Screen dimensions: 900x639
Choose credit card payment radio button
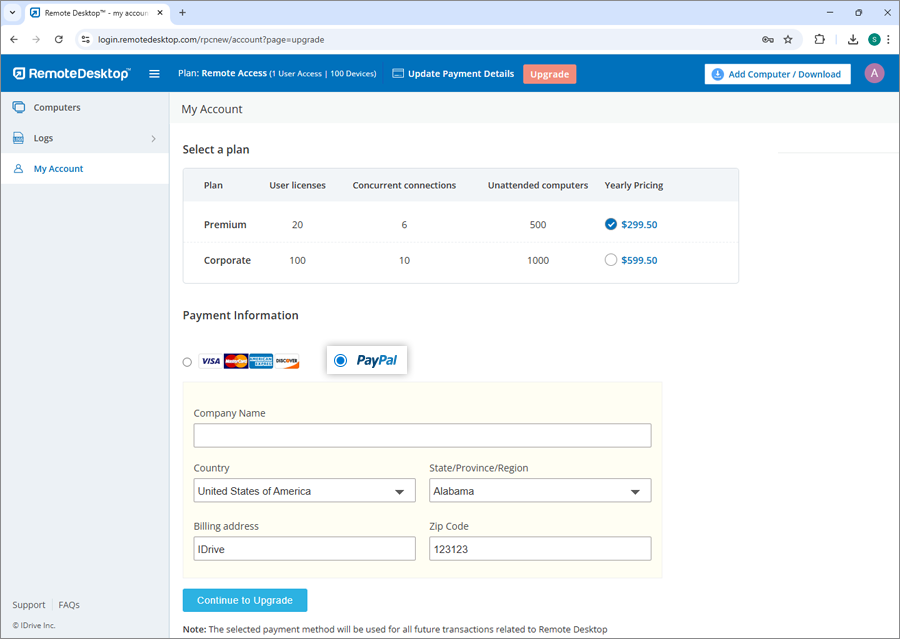coord(187,362)
